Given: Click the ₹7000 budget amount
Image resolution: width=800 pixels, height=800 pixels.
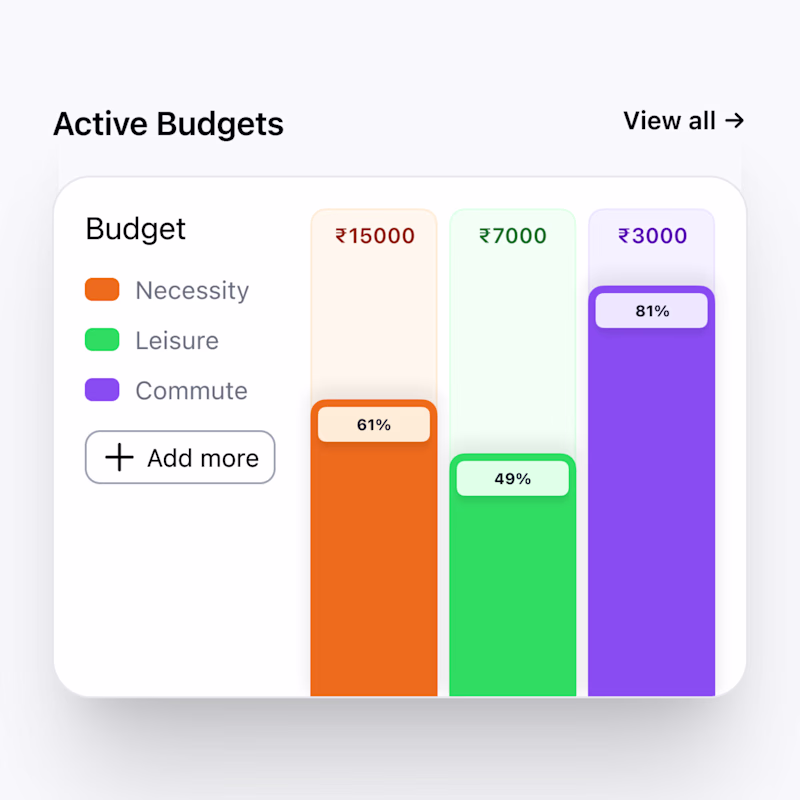Looking at the screenshot, I should coord(513,236).
